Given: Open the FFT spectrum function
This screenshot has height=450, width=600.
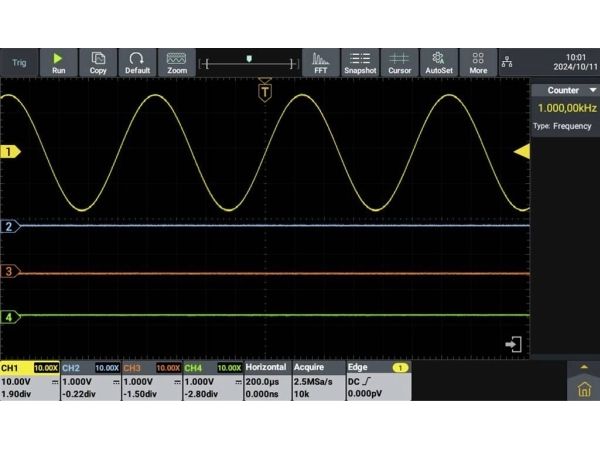Looking at the screenshot, I should pos(321,63).
